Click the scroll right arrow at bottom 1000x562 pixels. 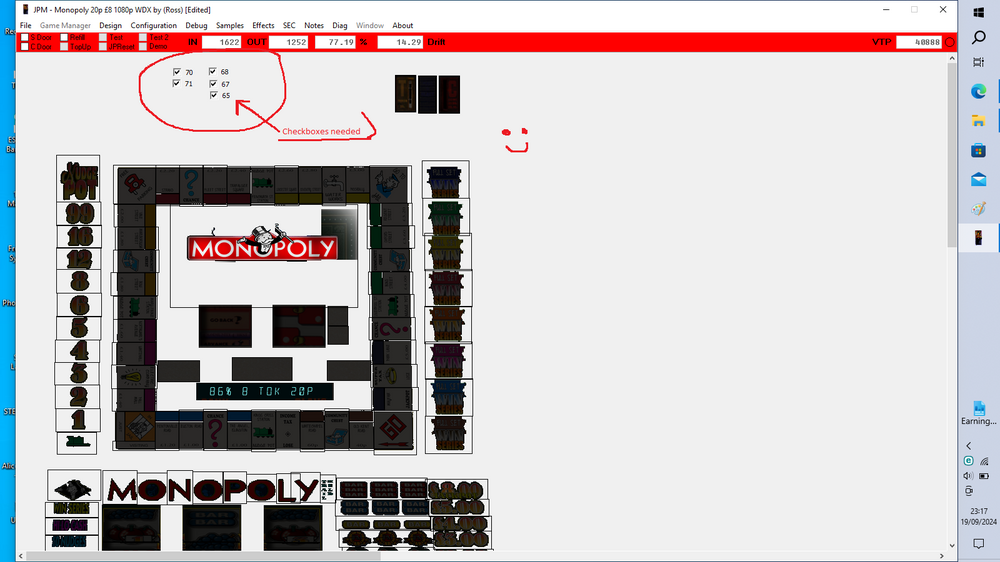[941, 556]
